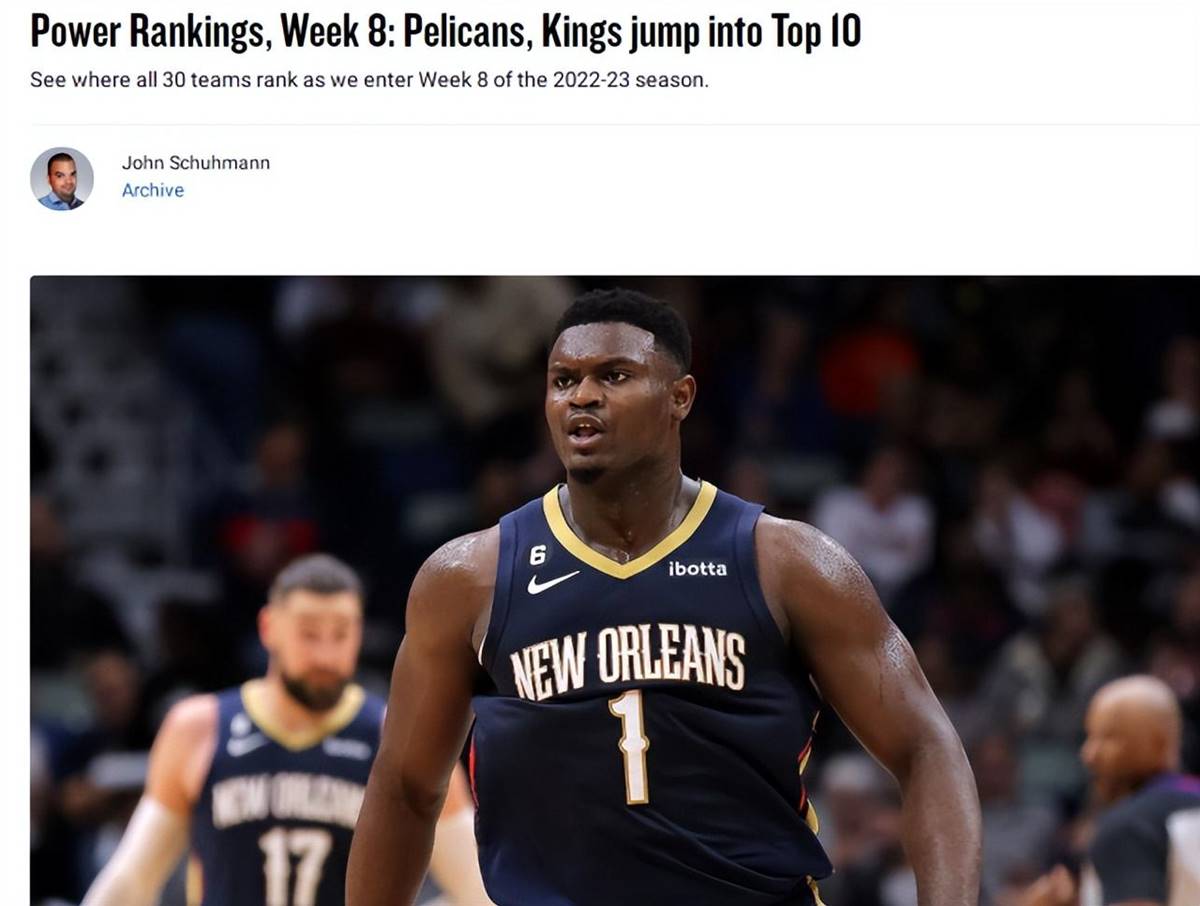Click the Power Rankings Week 8 headline

click(445, 32)
